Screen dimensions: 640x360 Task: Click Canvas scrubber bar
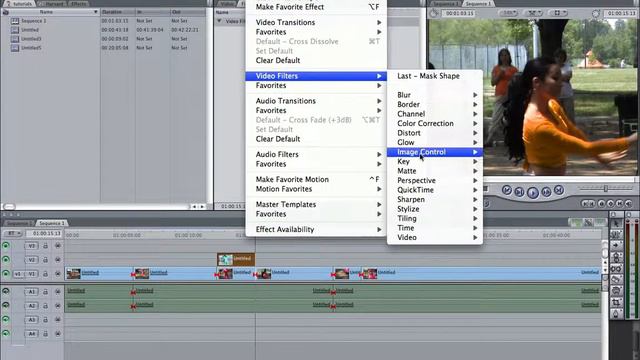[559, 179]
